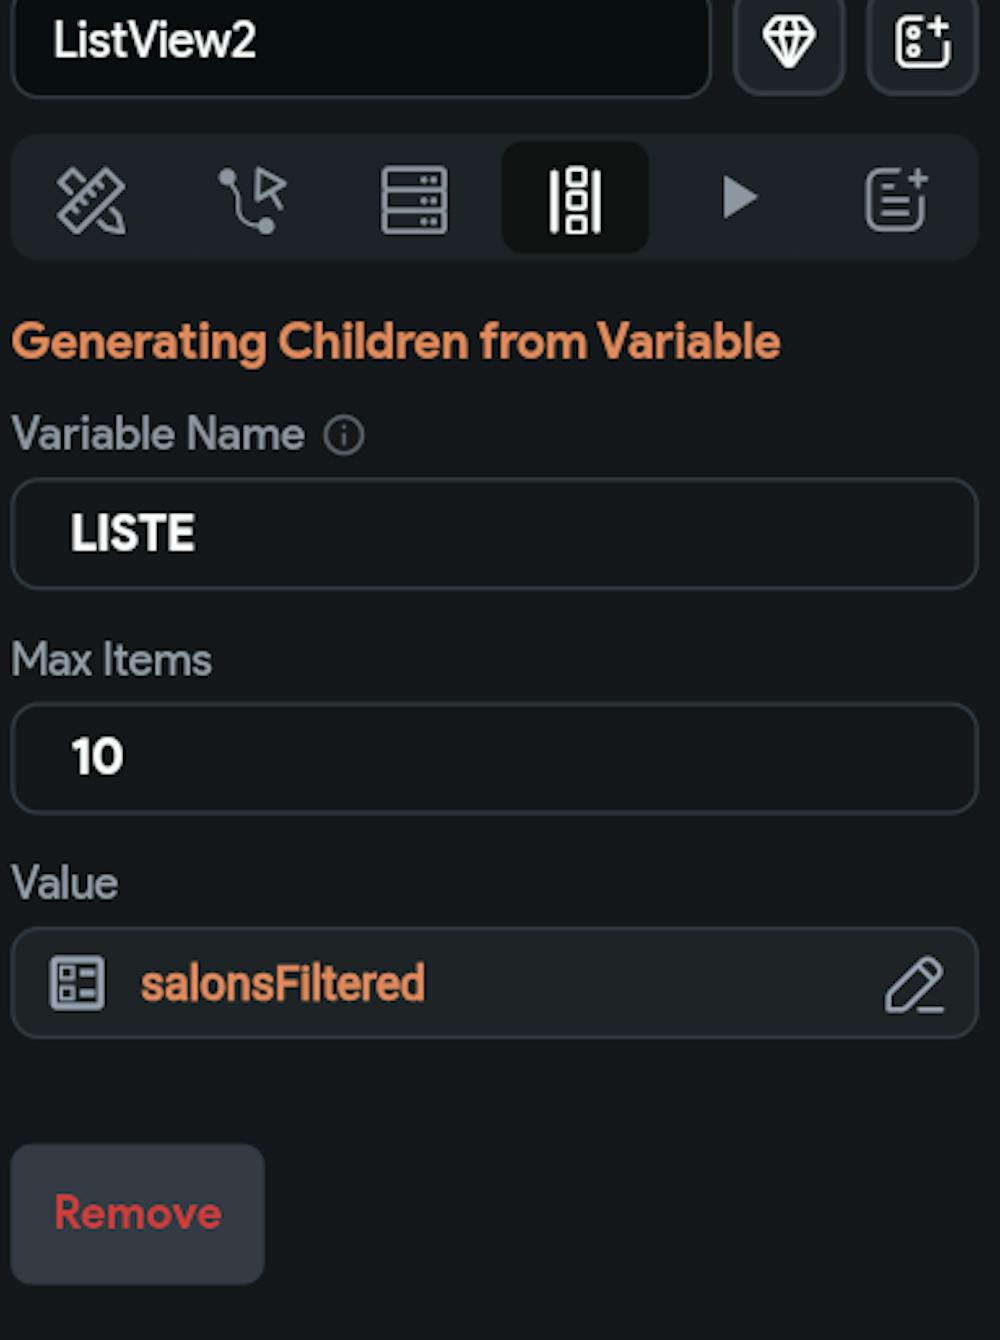Click the Remove button
Image resolution: width=1000 pixels, height=1340 pixels.
coord(138,1213)
